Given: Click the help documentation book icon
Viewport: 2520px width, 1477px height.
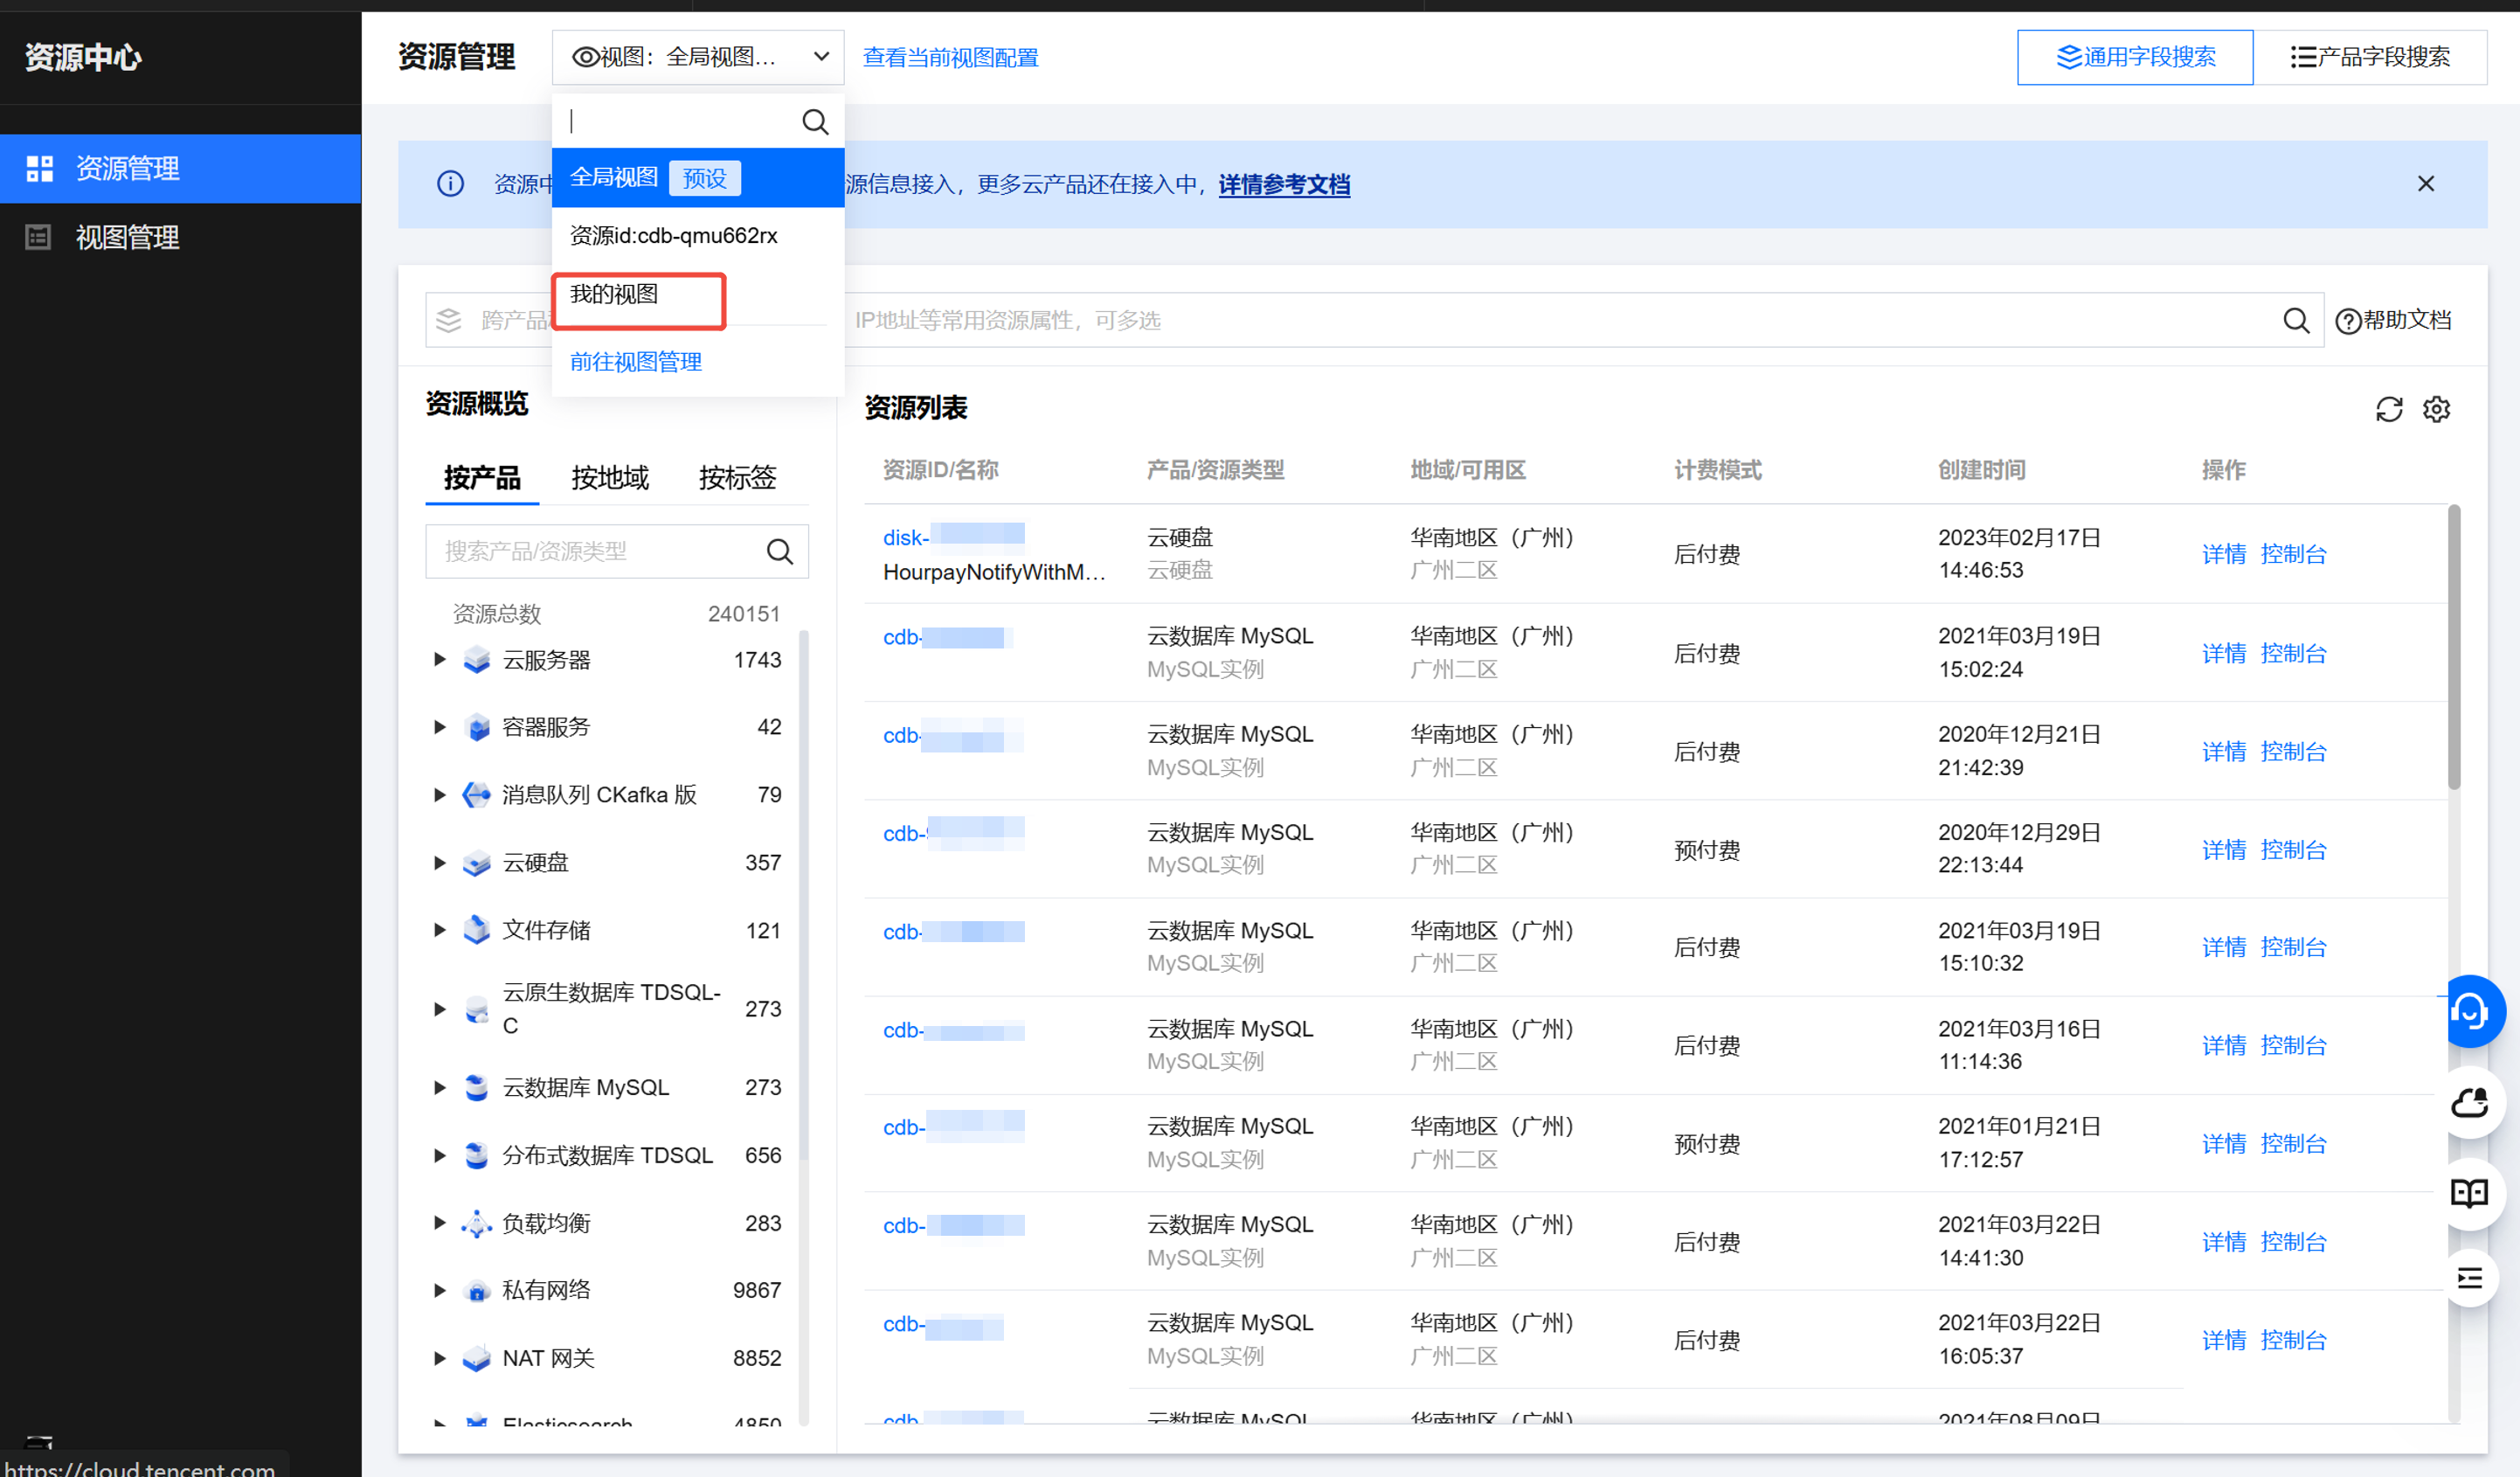Looking at the screenshot, I should coord(2469,1193).
